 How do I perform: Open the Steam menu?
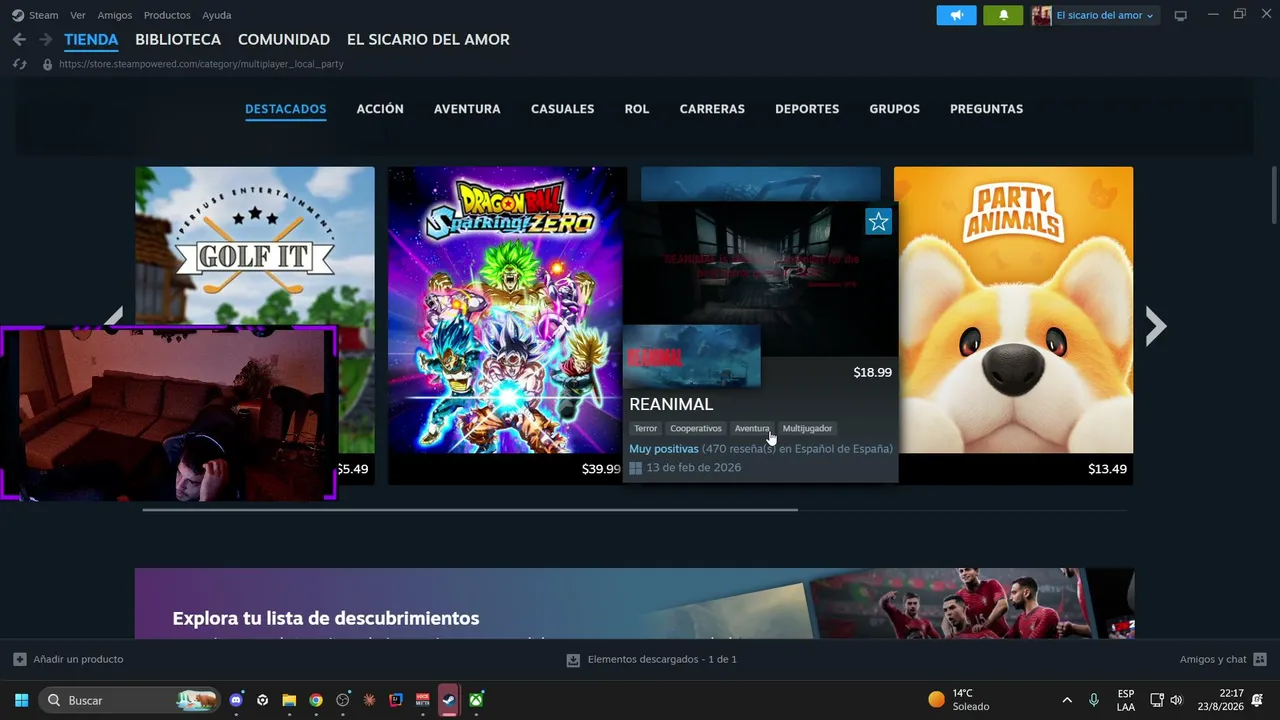[x=44, y=15]
